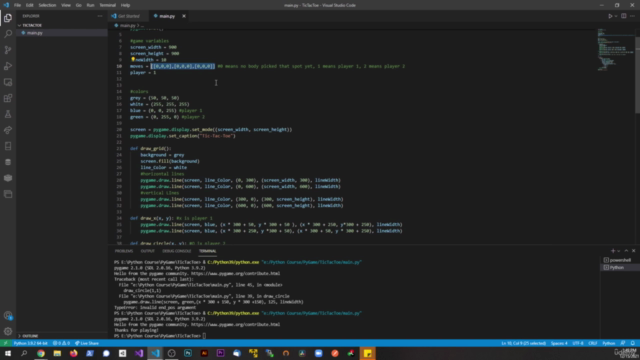Image resolution: width=640 pixels, height=360 pixels.
Task: Open Photoshop from the taskbar
Action: coord(188,353)
